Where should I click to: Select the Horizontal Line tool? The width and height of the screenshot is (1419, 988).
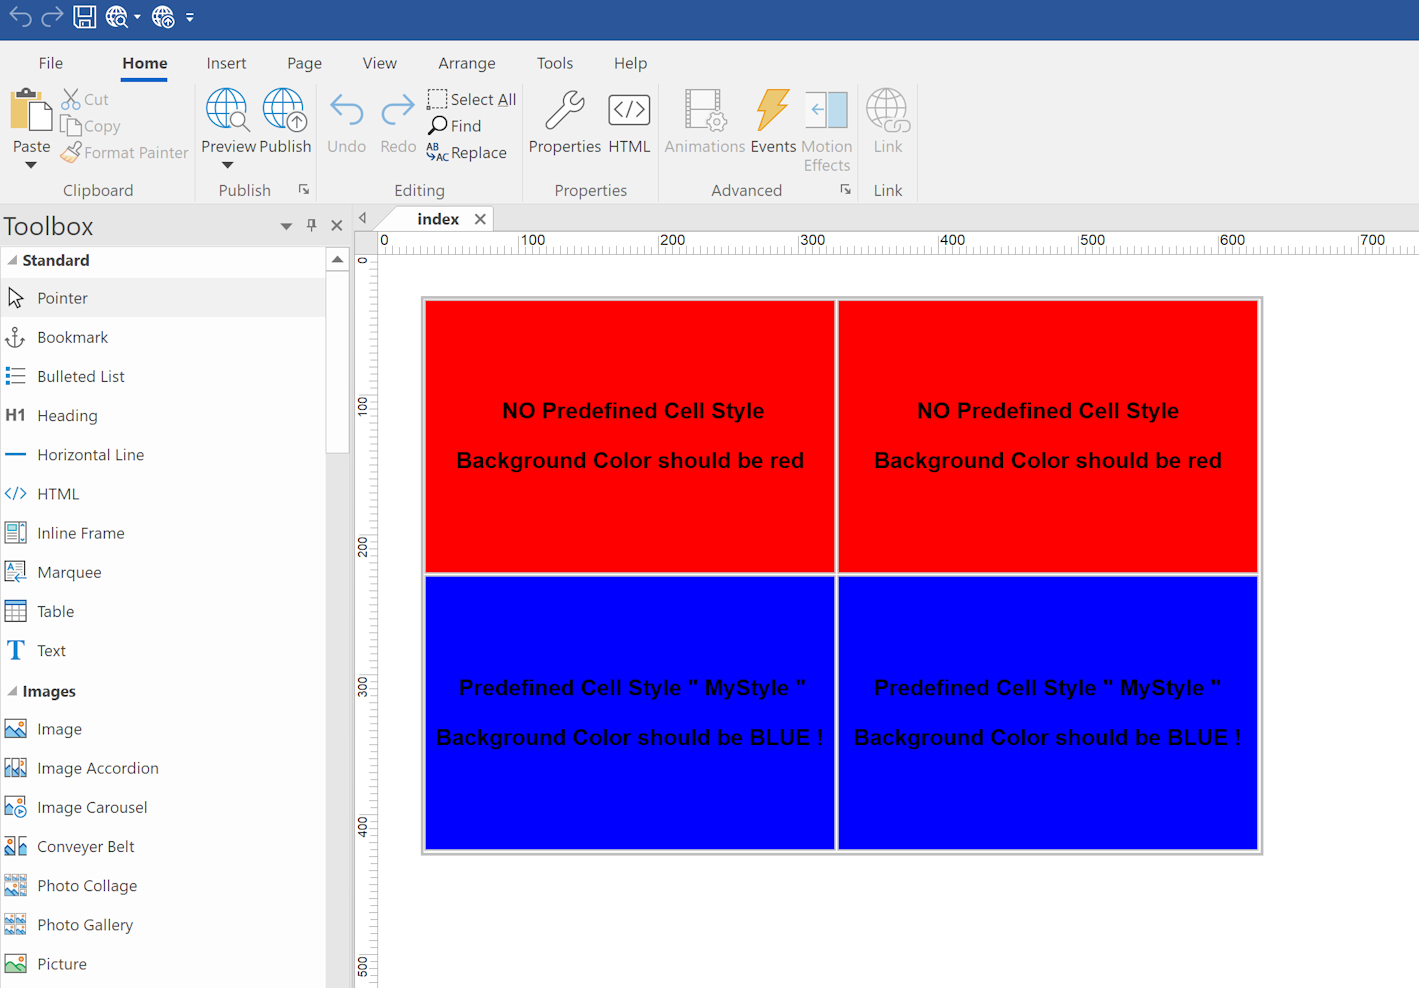pyautogui.click(x=163, y=454)
